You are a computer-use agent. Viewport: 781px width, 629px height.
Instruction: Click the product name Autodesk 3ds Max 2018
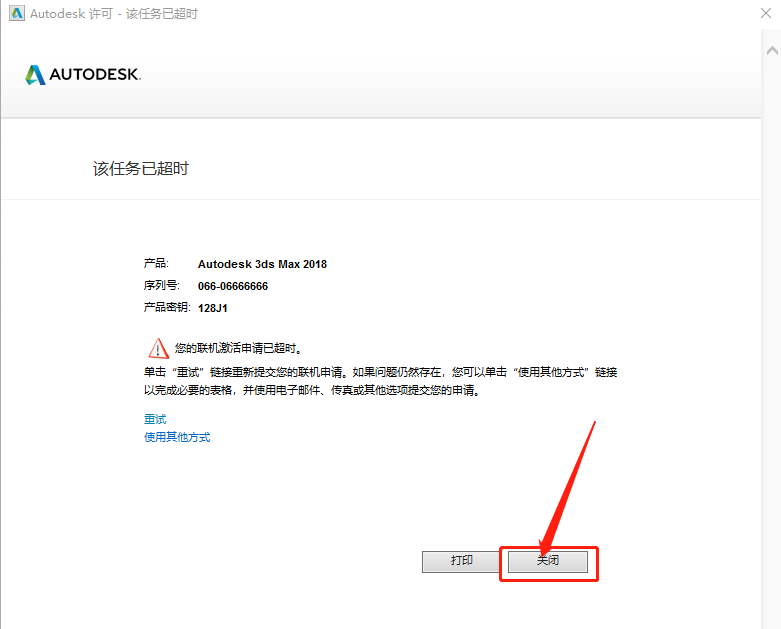pos(262,264)
